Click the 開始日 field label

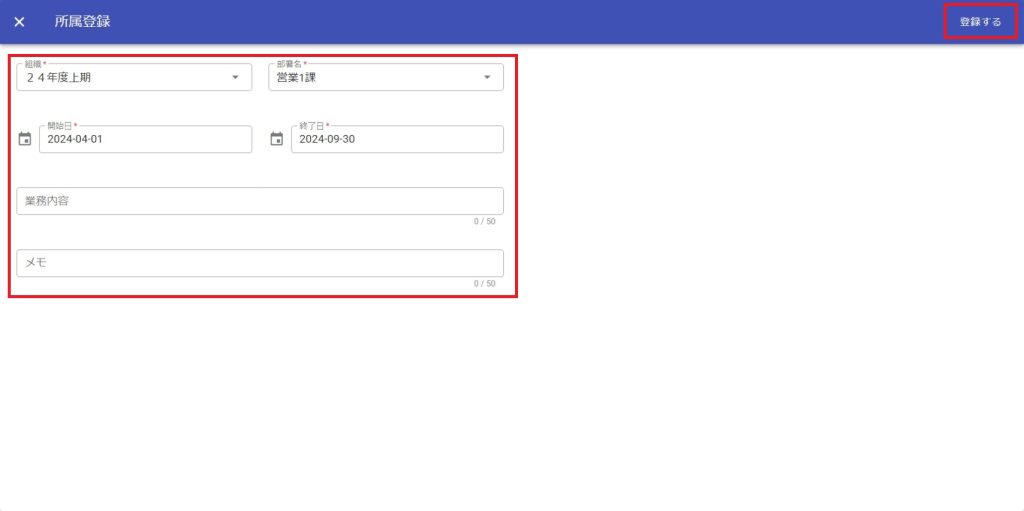coord(60,126)
